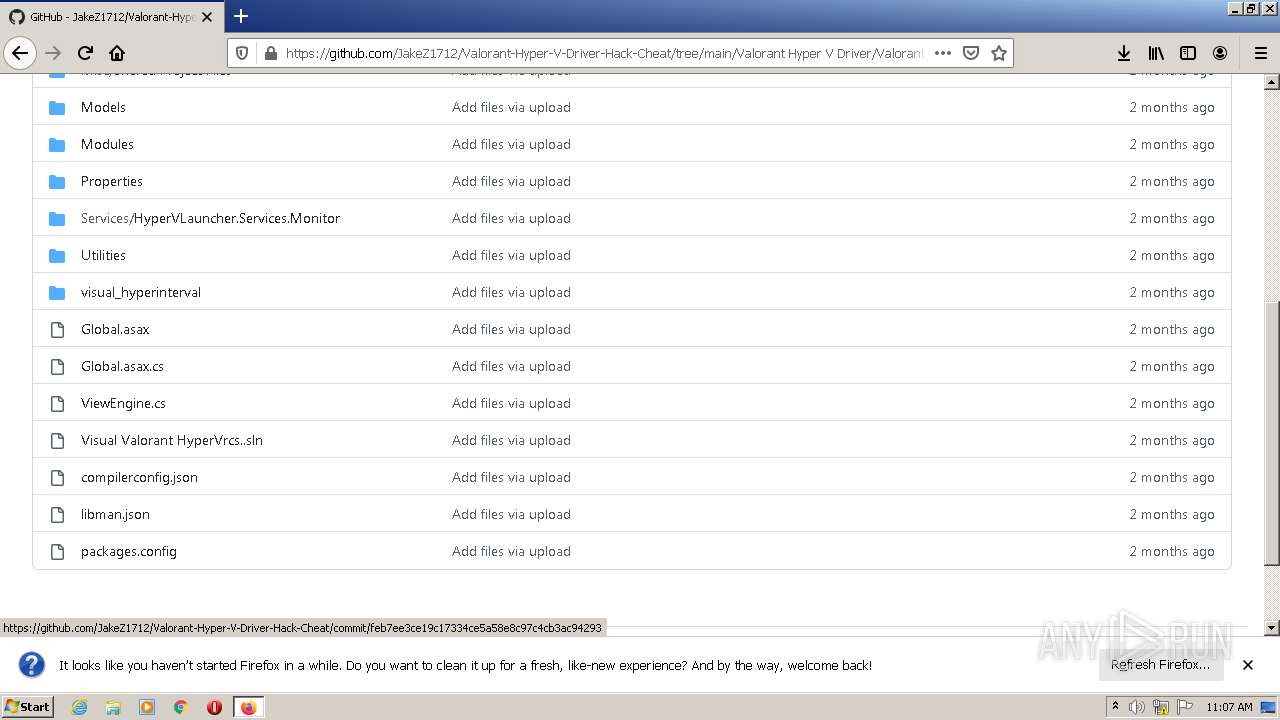Click folder icon beside visual_hyperinterval

tap(57, 292)
